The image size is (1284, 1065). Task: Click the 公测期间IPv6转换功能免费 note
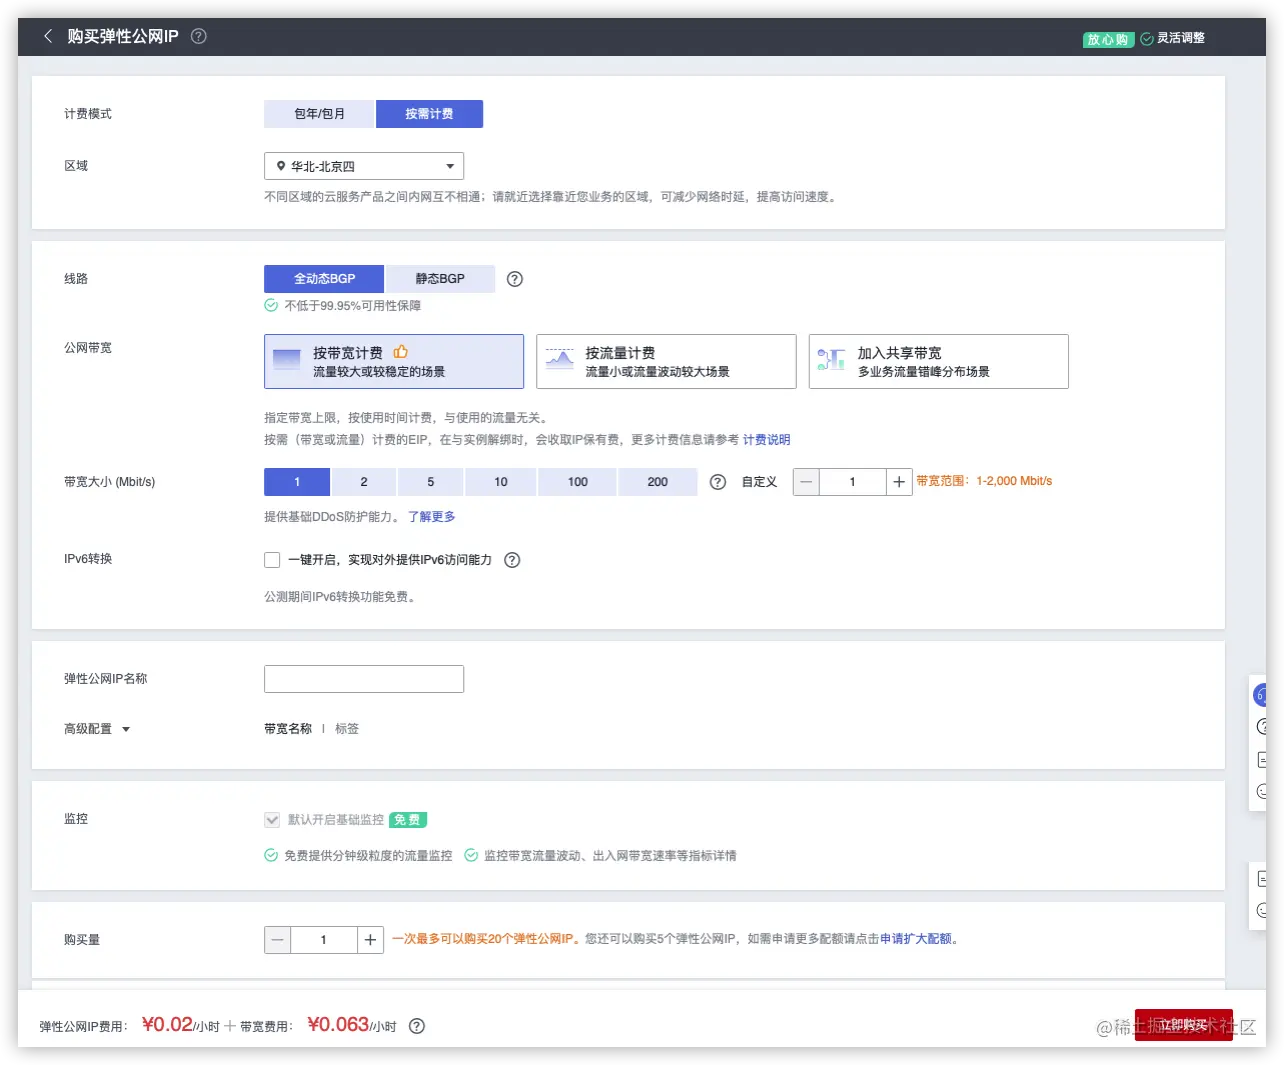339,597
